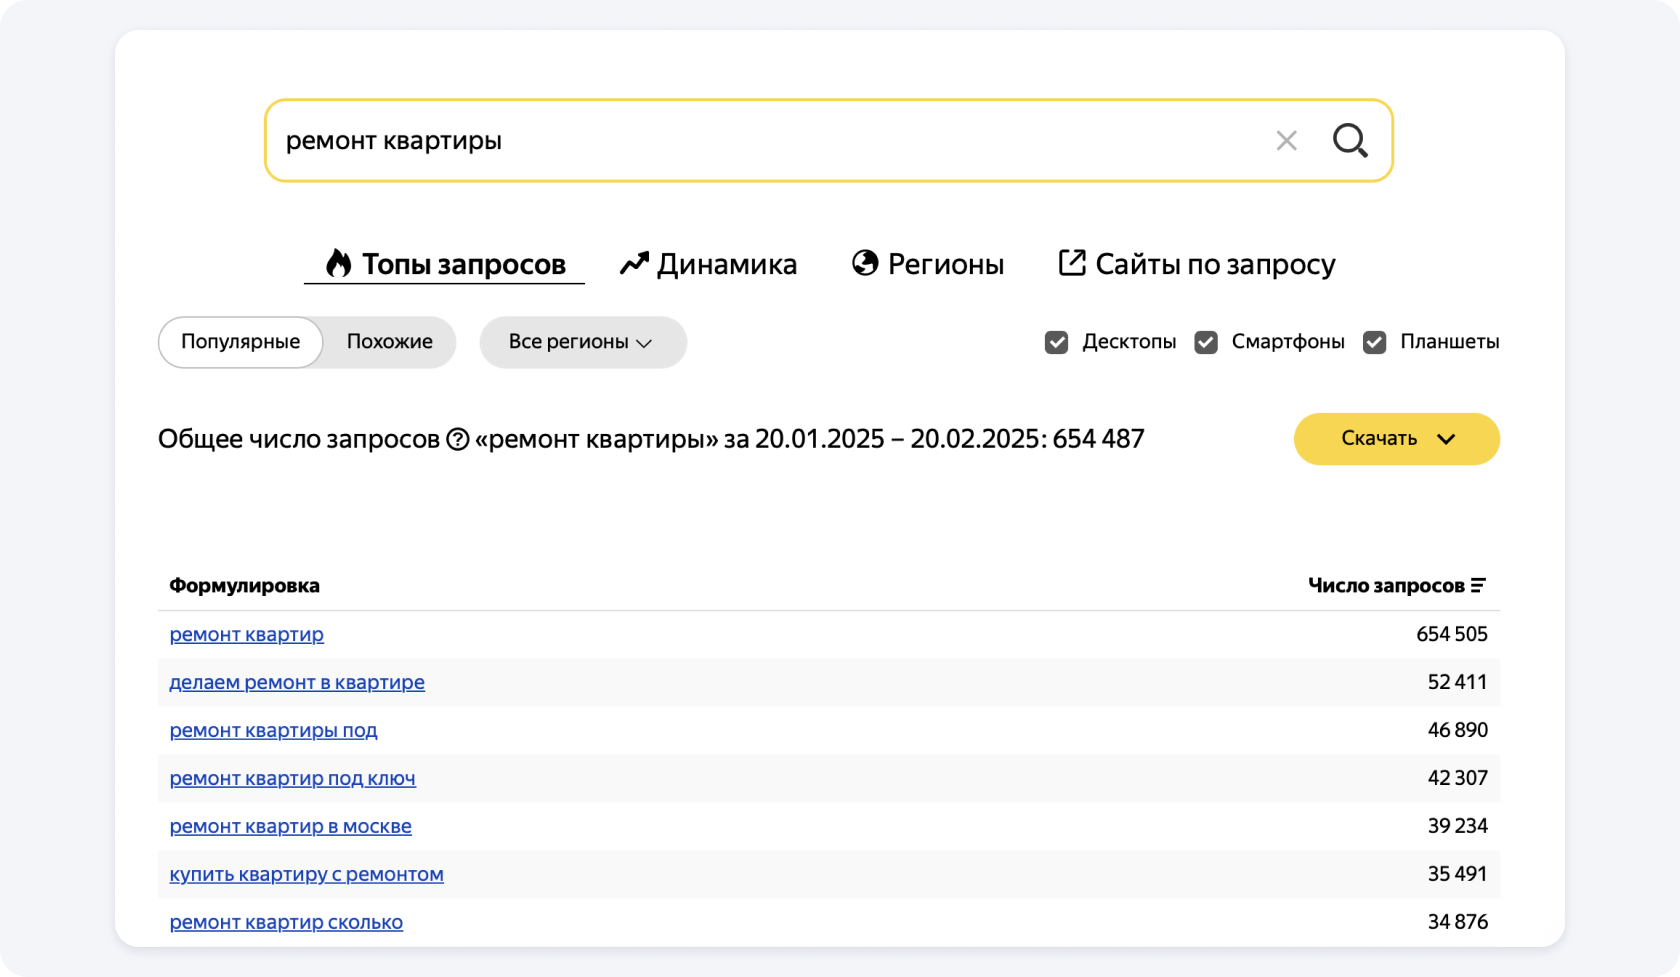
Task: Click the question mark help icon
Action: tap(457, 440)
